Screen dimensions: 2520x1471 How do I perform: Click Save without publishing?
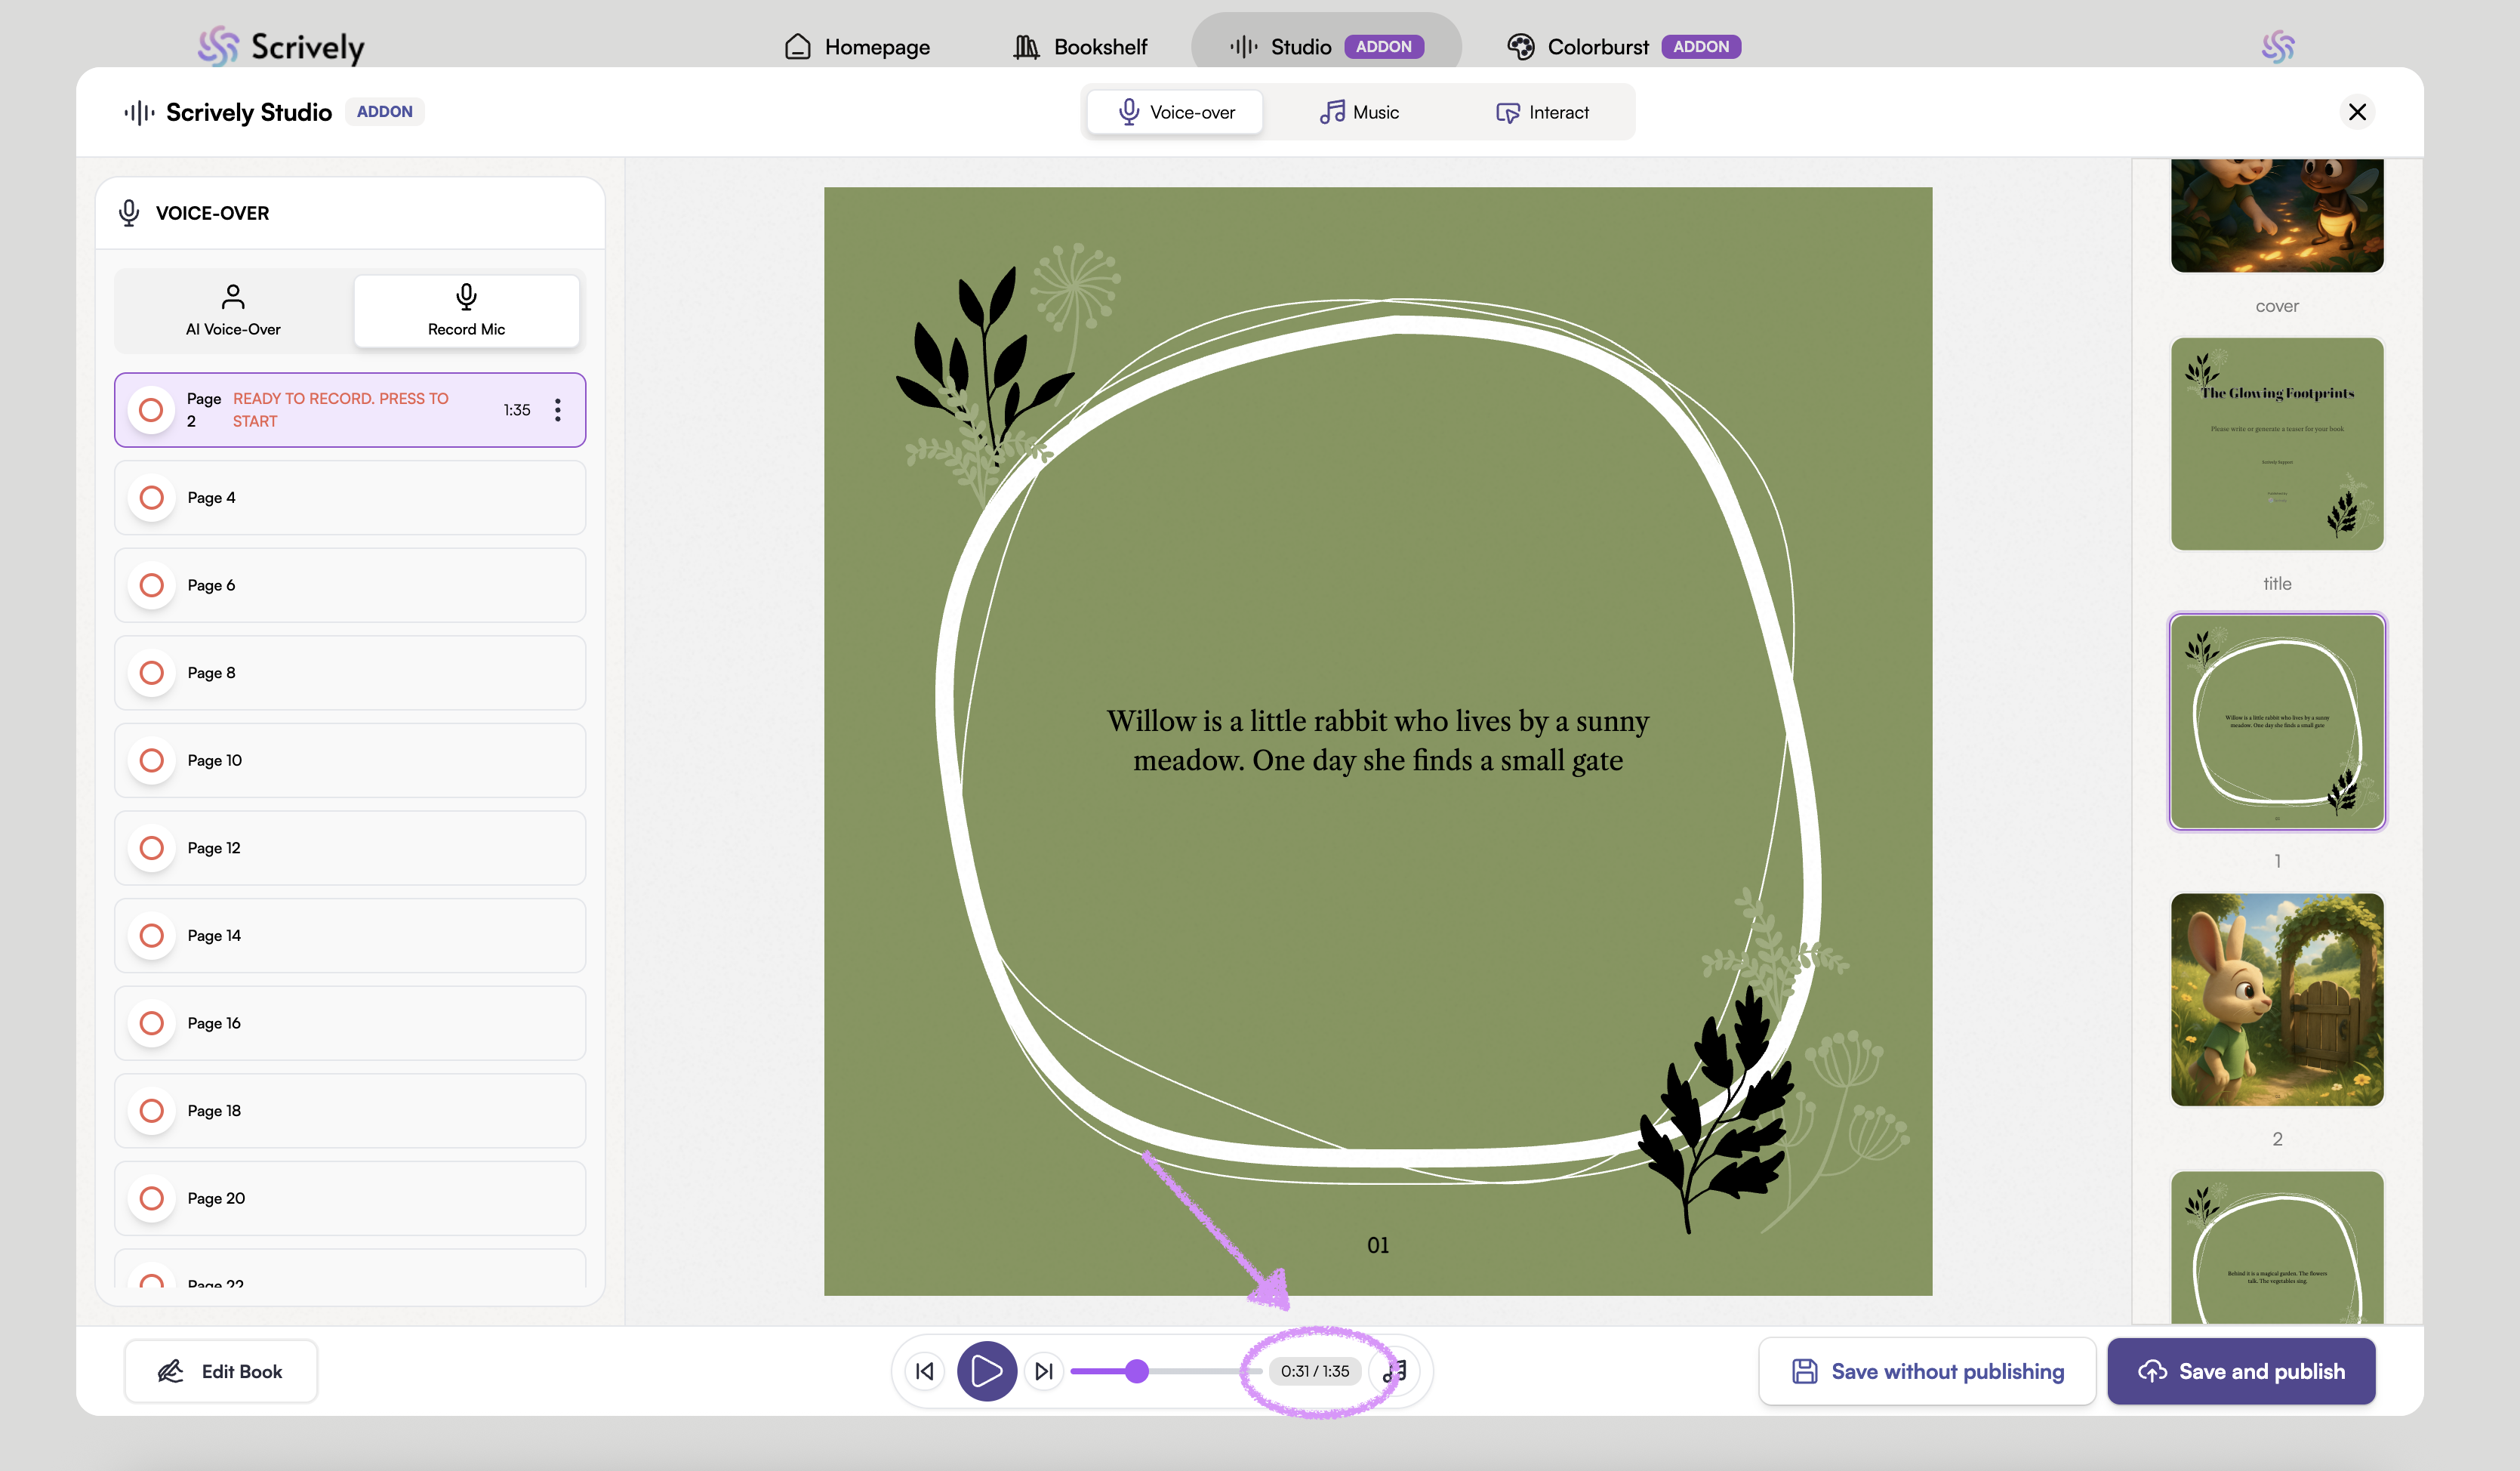click(x=1927, y=1371)
